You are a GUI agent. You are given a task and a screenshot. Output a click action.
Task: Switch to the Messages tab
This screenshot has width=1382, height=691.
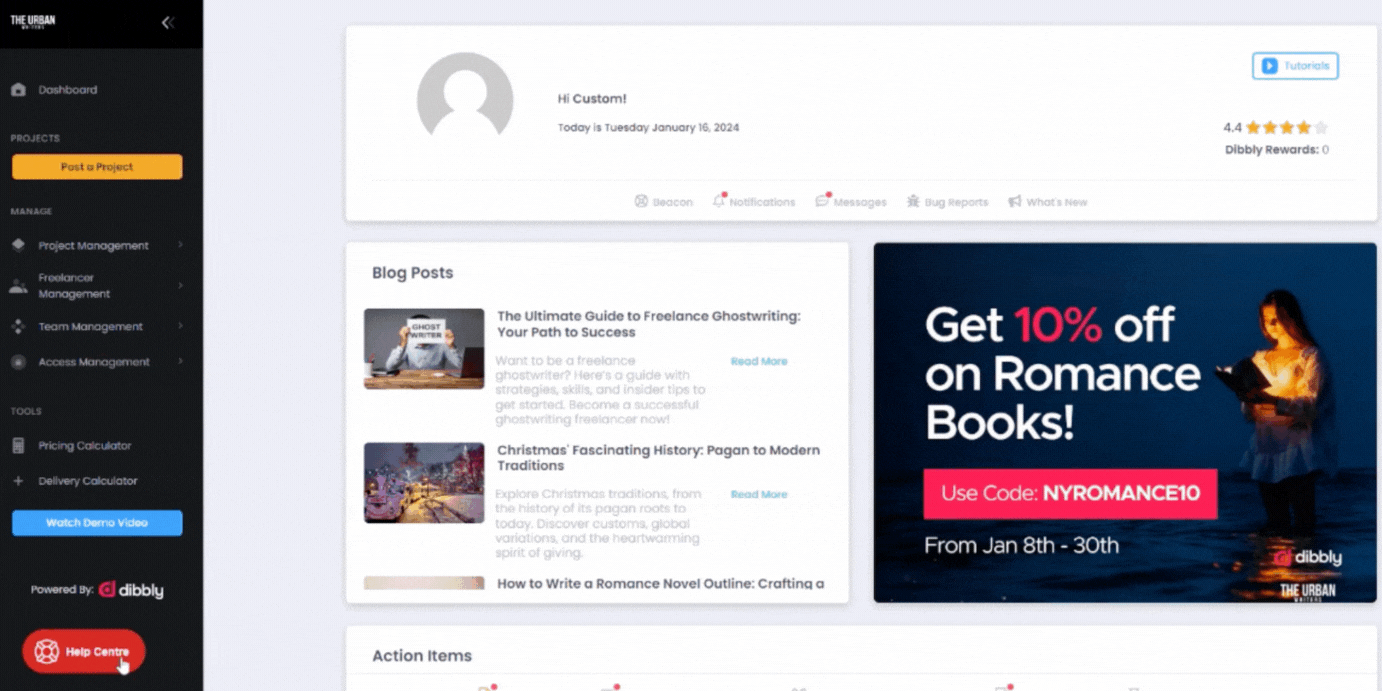[851, 201]
